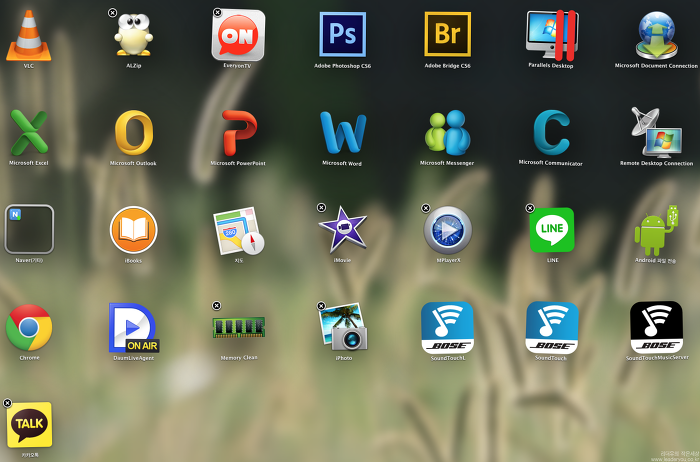Delete ALZip using its x badge
Viewport: 700px width, 462px height.
coord(112,13)
